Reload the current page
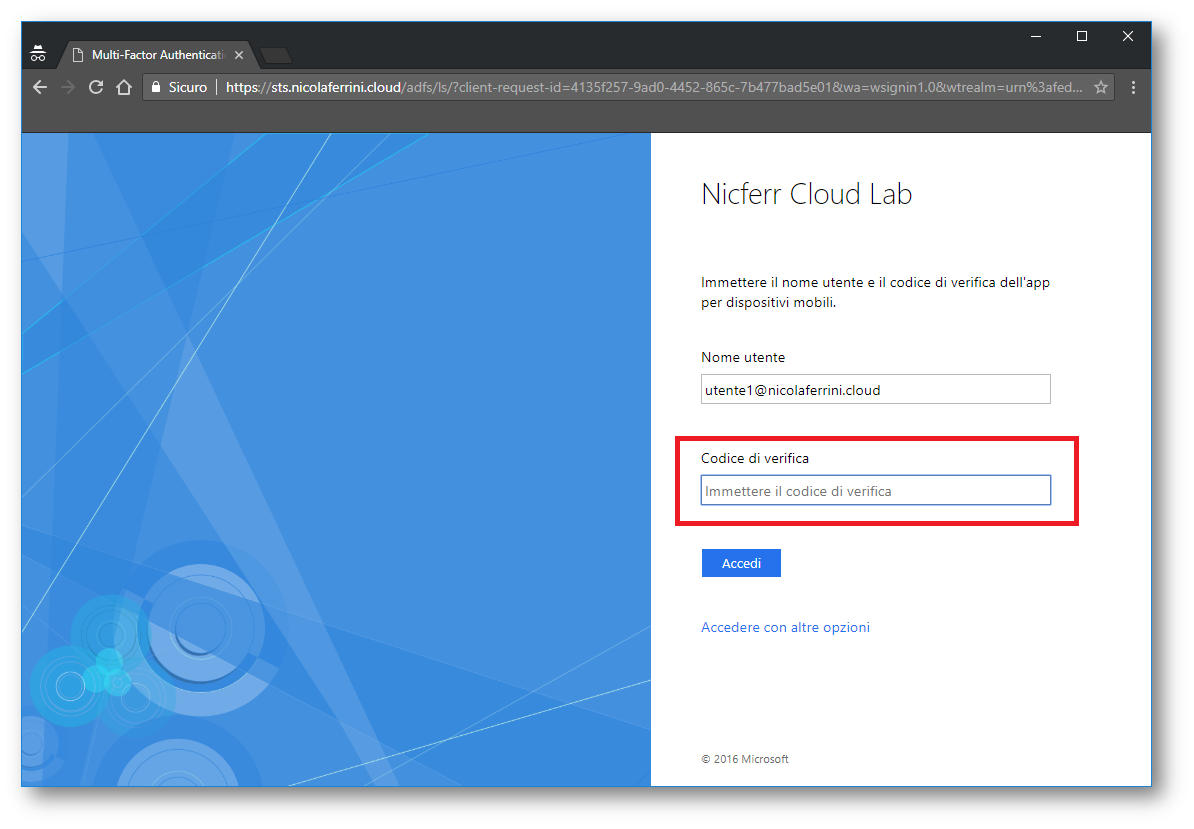 click(96, 87)
